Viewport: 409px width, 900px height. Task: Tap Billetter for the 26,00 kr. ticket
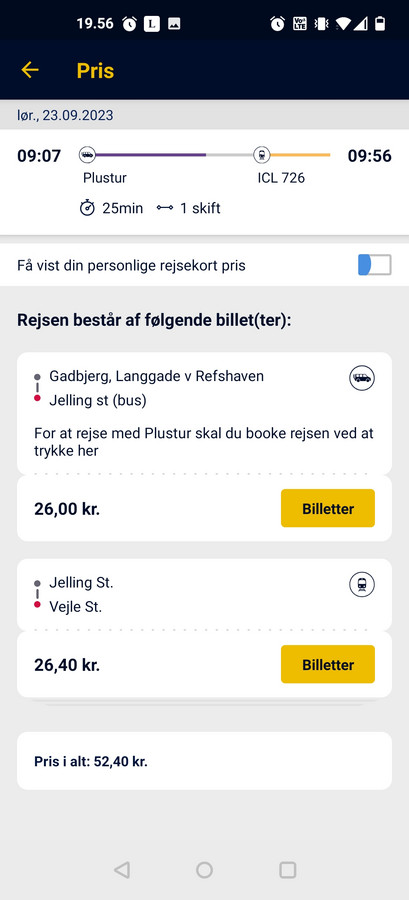click(328, 508)
